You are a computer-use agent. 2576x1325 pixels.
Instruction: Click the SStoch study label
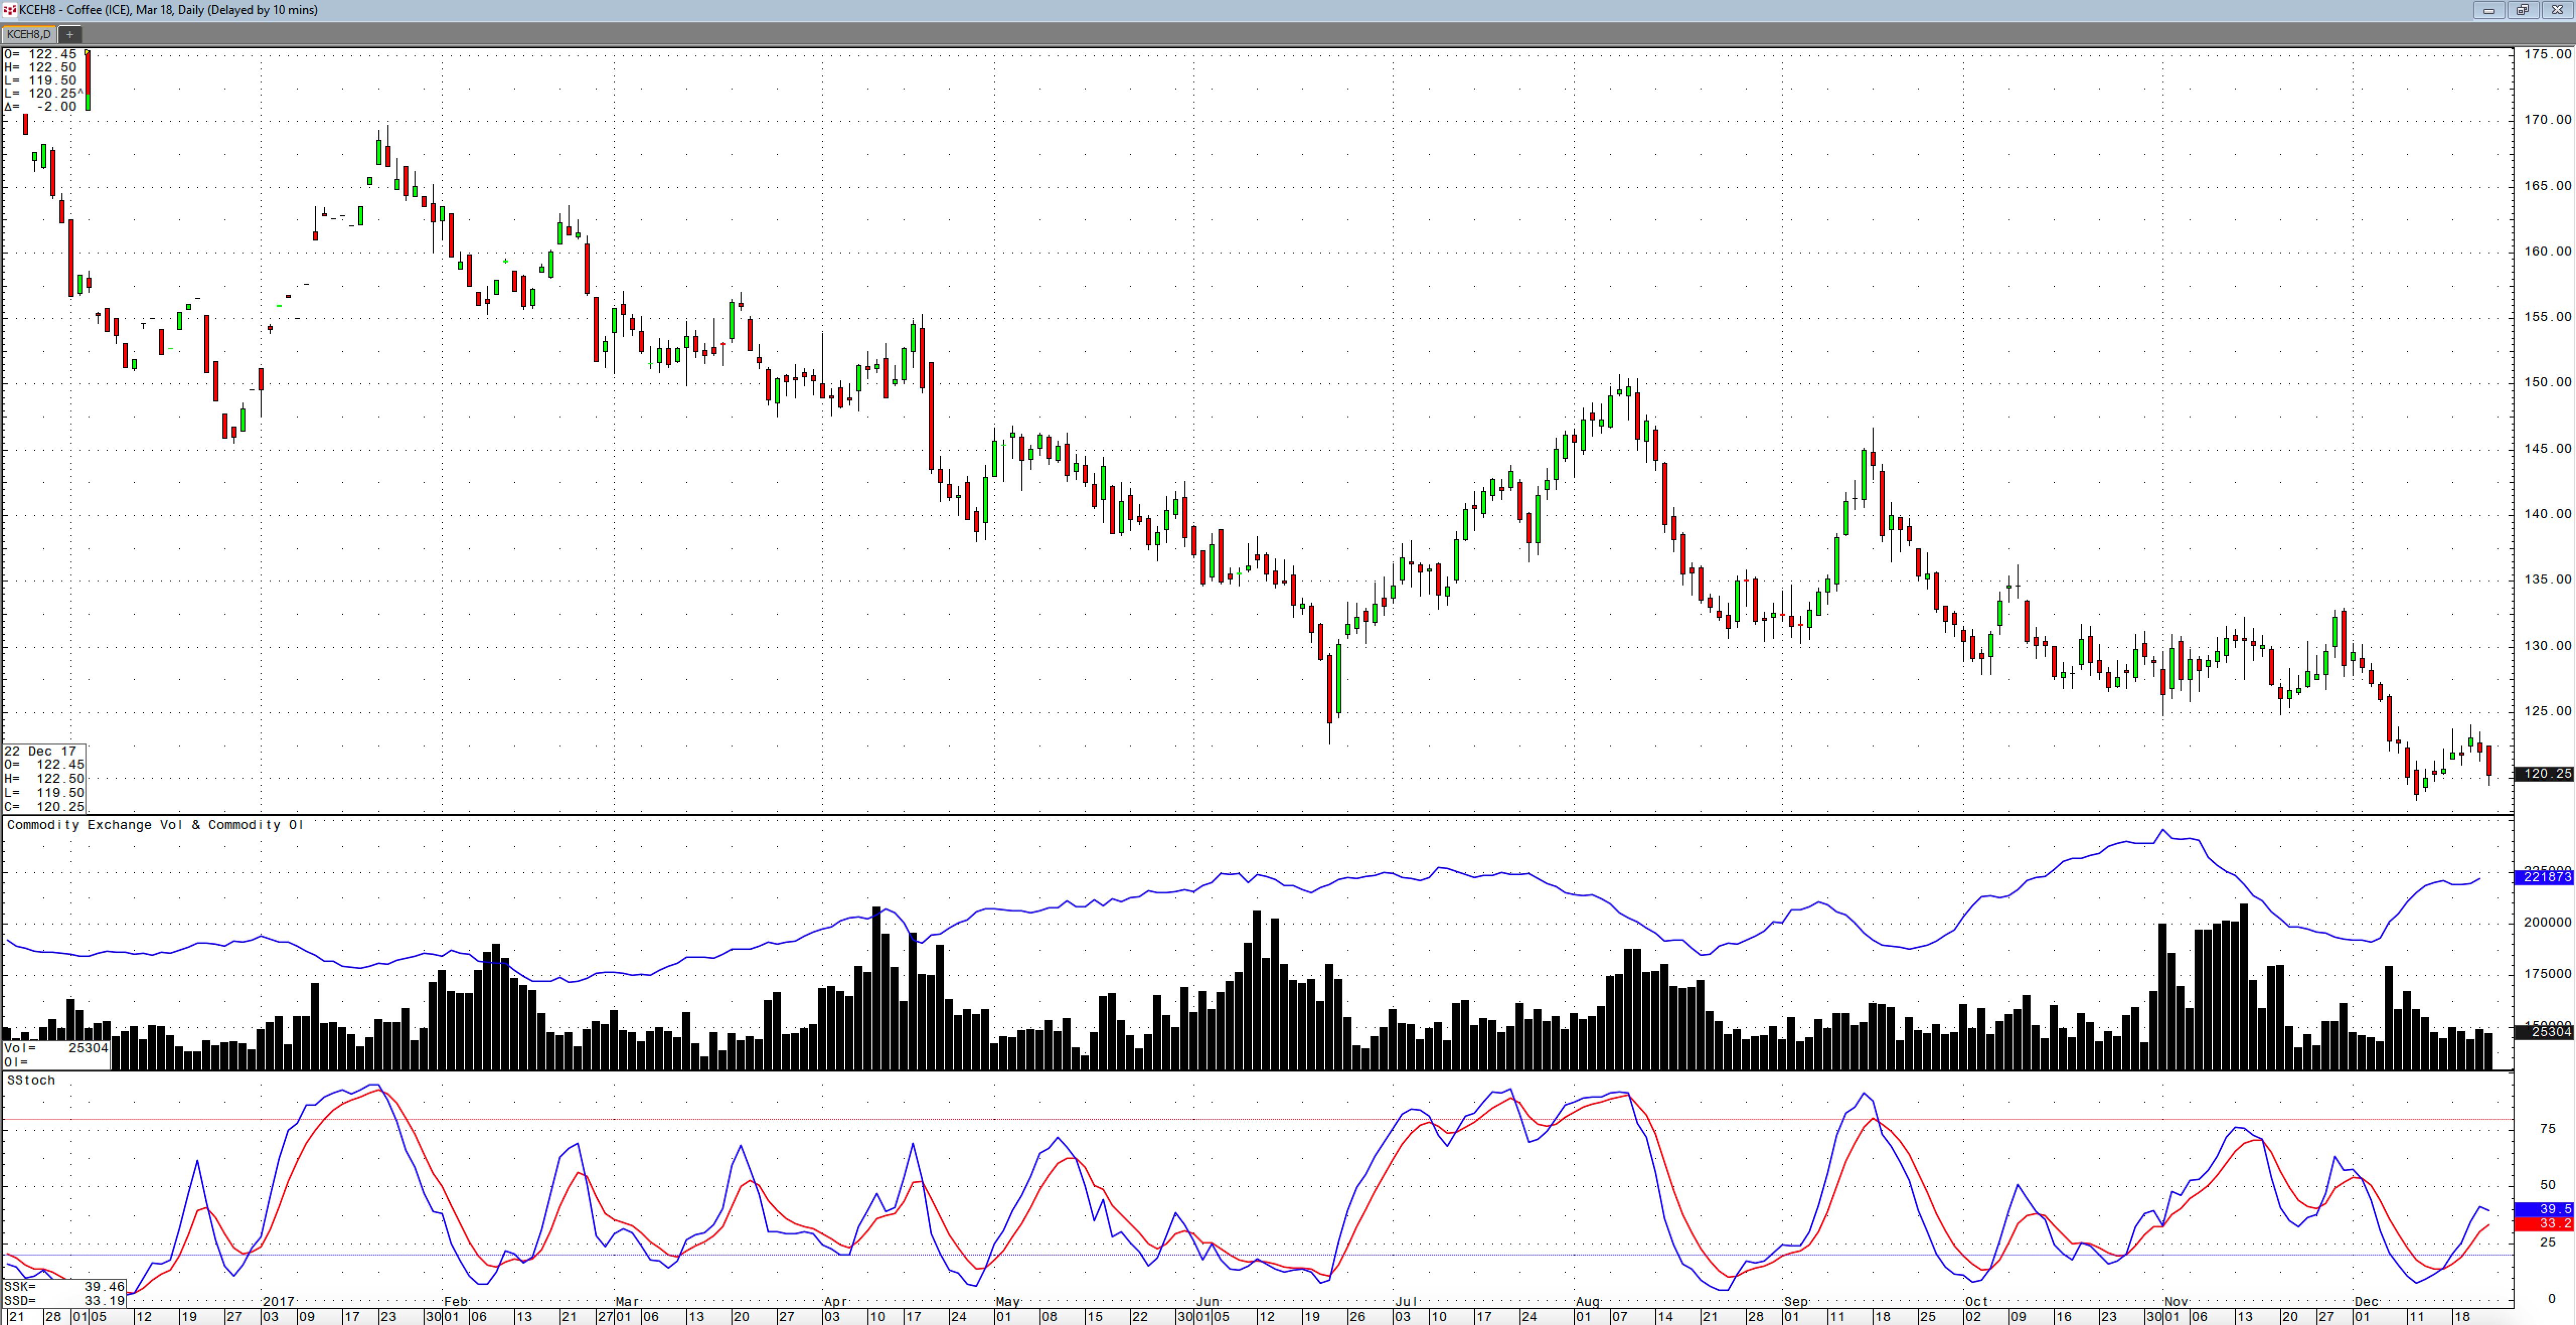(x=31, y=1080)
